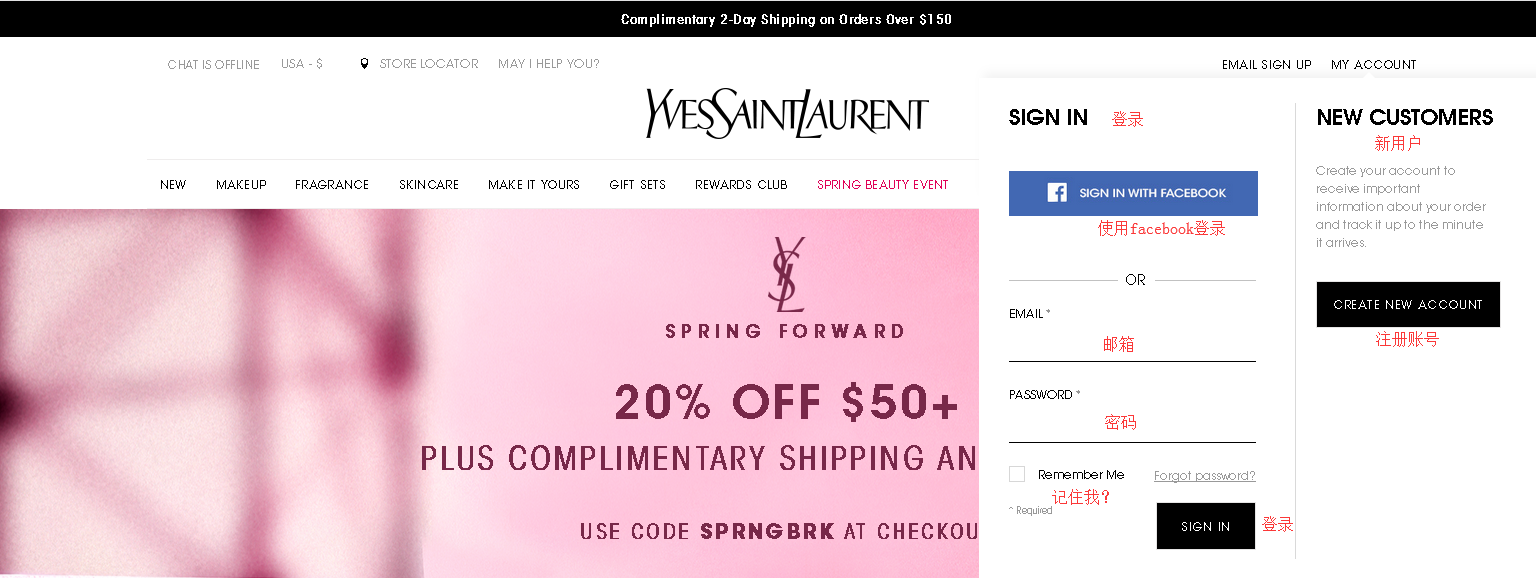This screenshot has height=578, width=1536.
Task: Toggle the Remember Me checkbox
Action: click(x=1017, y=474)
